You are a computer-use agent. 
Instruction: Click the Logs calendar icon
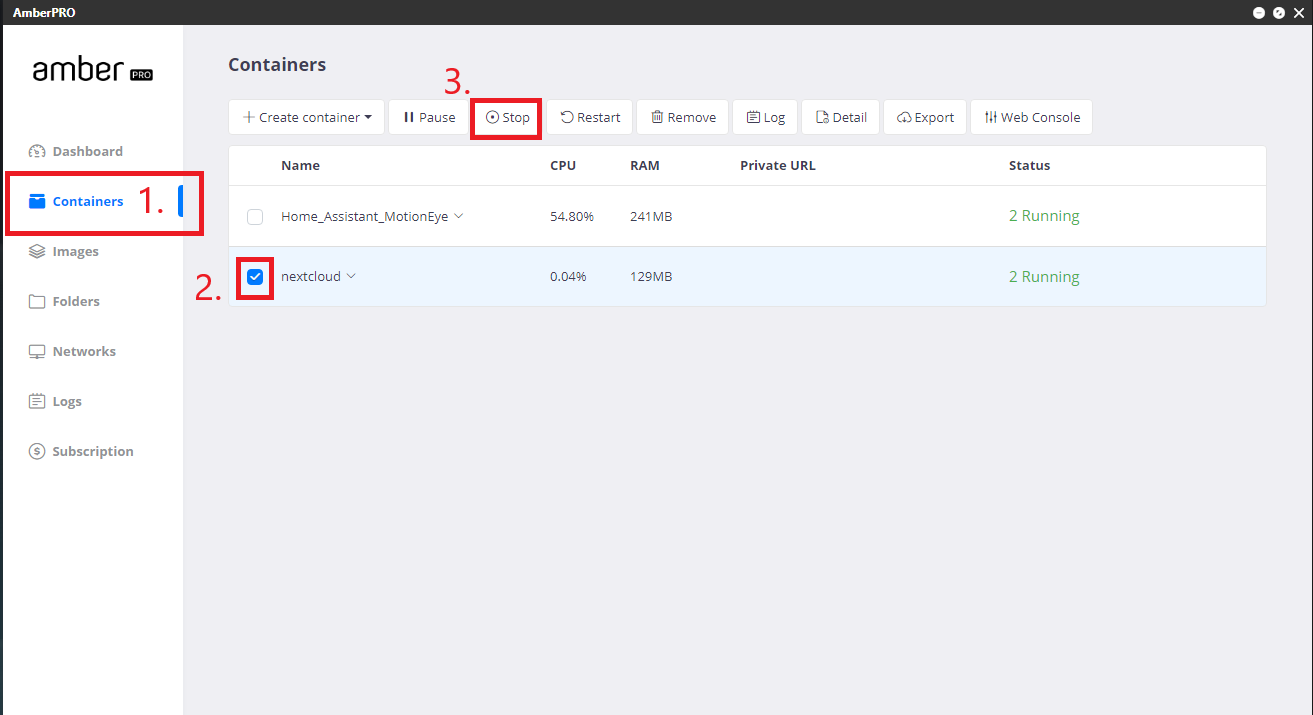tap(37, 402)
